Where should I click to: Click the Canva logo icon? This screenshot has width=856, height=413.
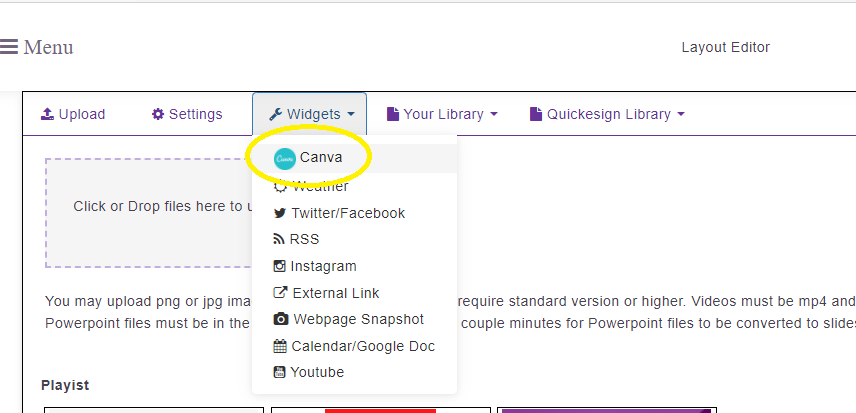pos(284,159)
